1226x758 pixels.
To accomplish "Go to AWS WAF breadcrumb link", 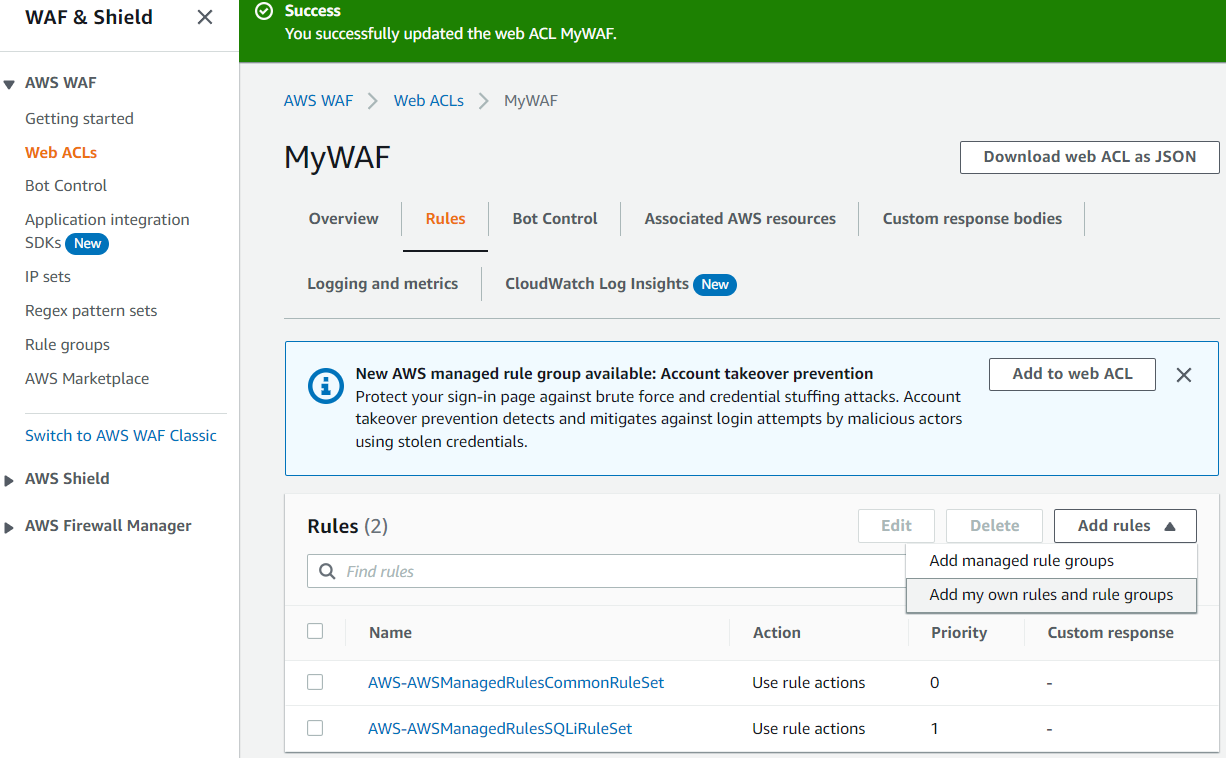I will [318, 101].
